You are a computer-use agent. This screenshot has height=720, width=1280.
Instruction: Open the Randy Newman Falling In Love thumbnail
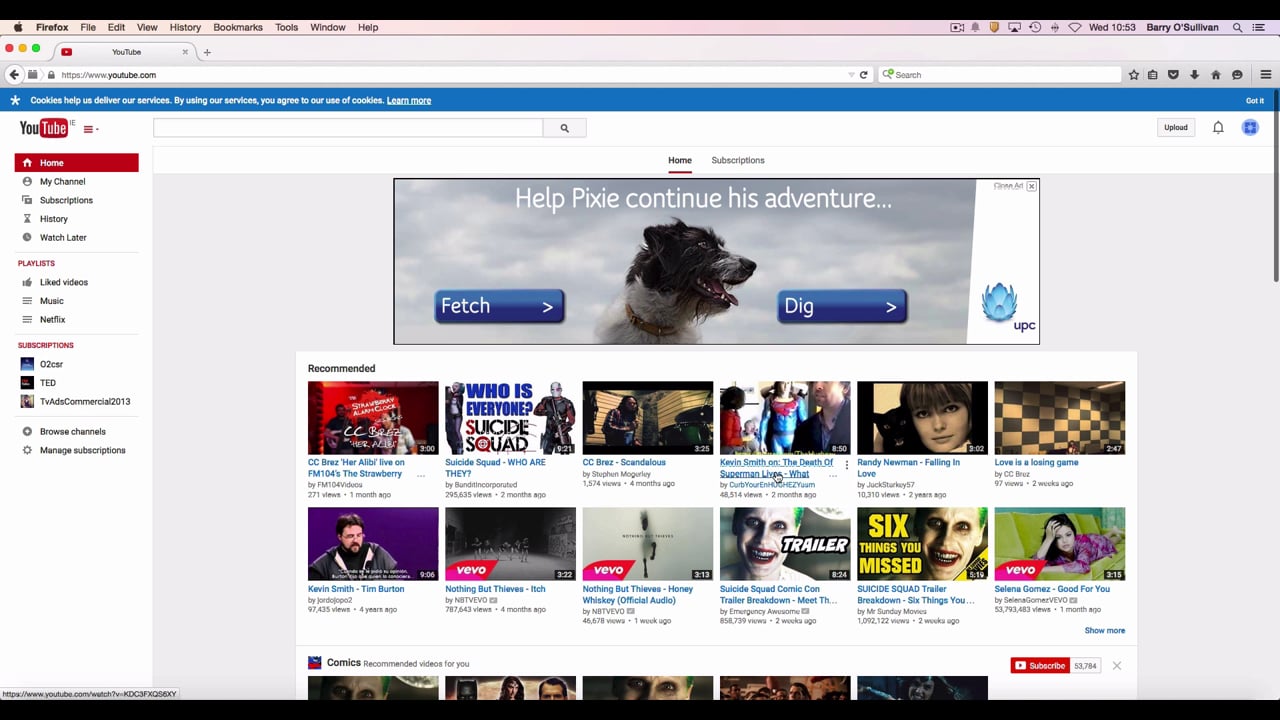(922, 418)
